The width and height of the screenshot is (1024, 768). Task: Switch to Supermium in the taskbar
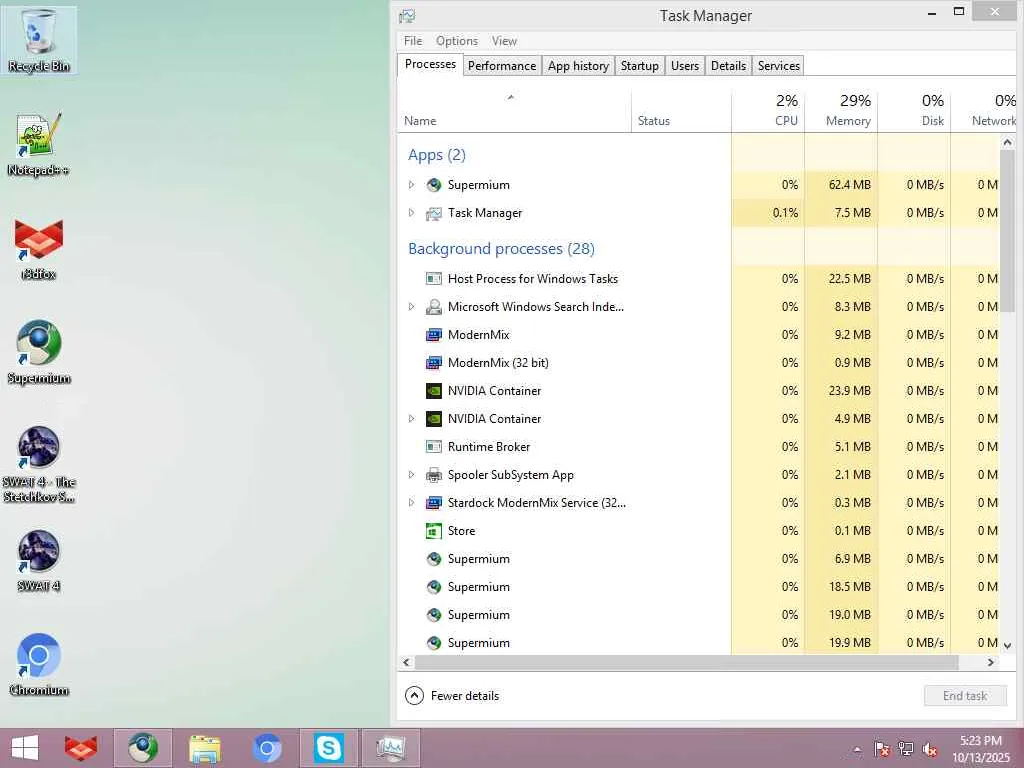[143, 748]
